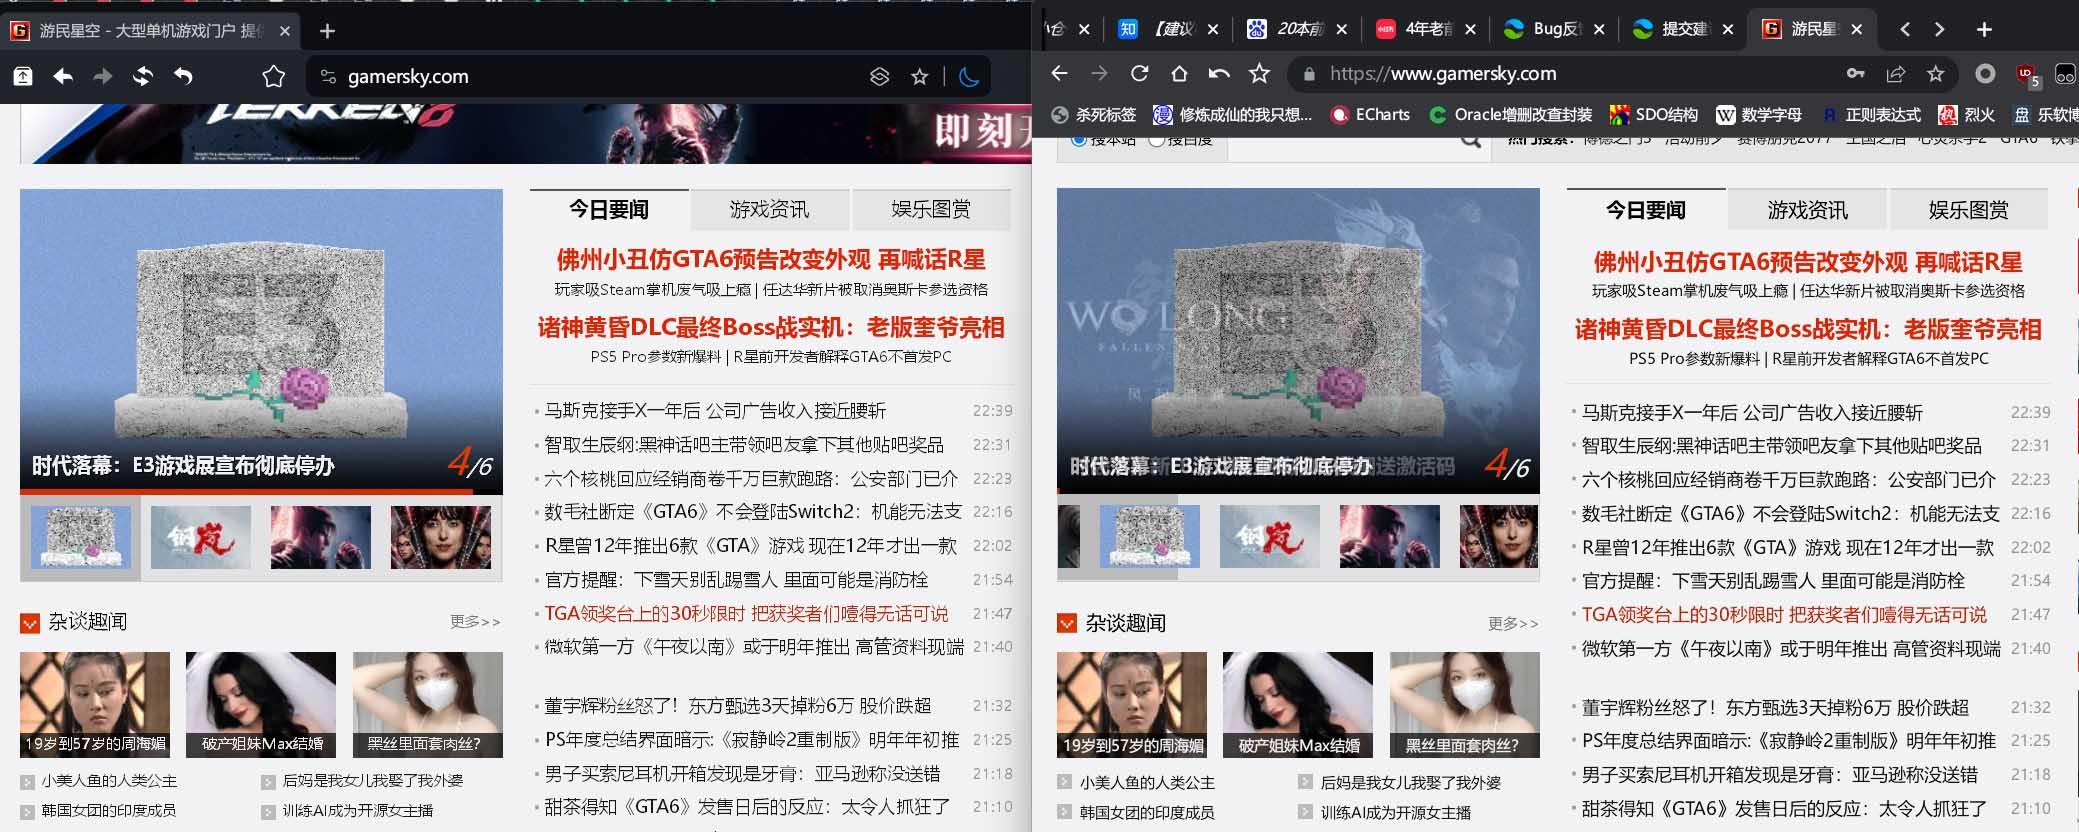Open the password key icon in right address bar

[1855, 73]
